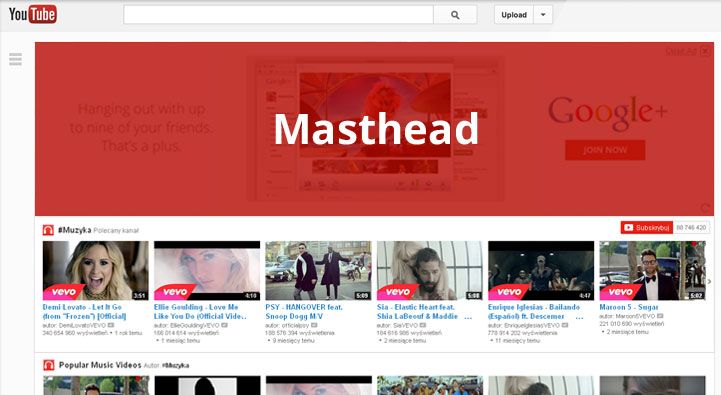This screenshot has height=395, width=721.
Task: Click the magnifier search button
Action: click(455, 15)
